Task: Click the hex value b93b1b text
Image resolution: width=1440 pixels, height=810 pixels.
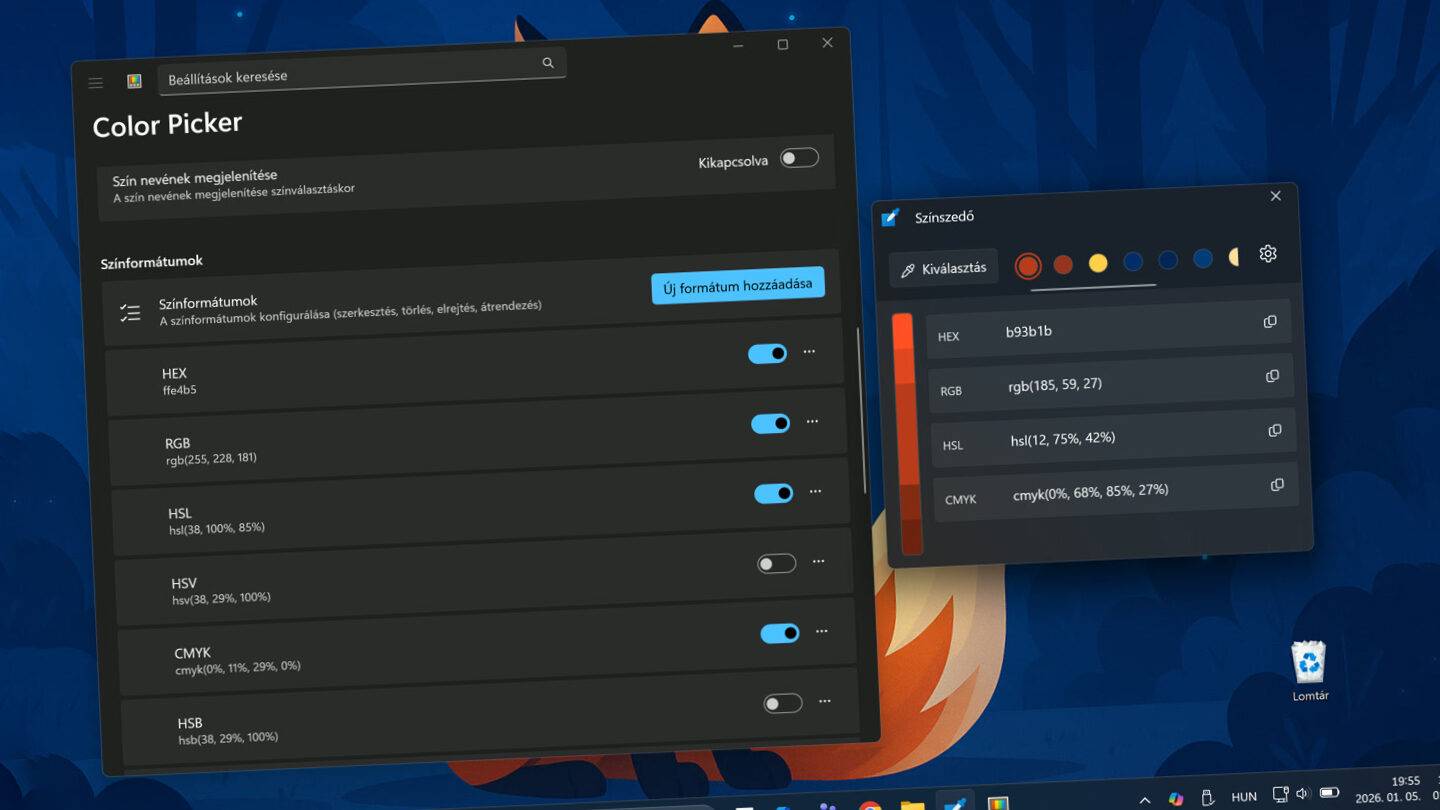Action: (x=1029, y=331)
